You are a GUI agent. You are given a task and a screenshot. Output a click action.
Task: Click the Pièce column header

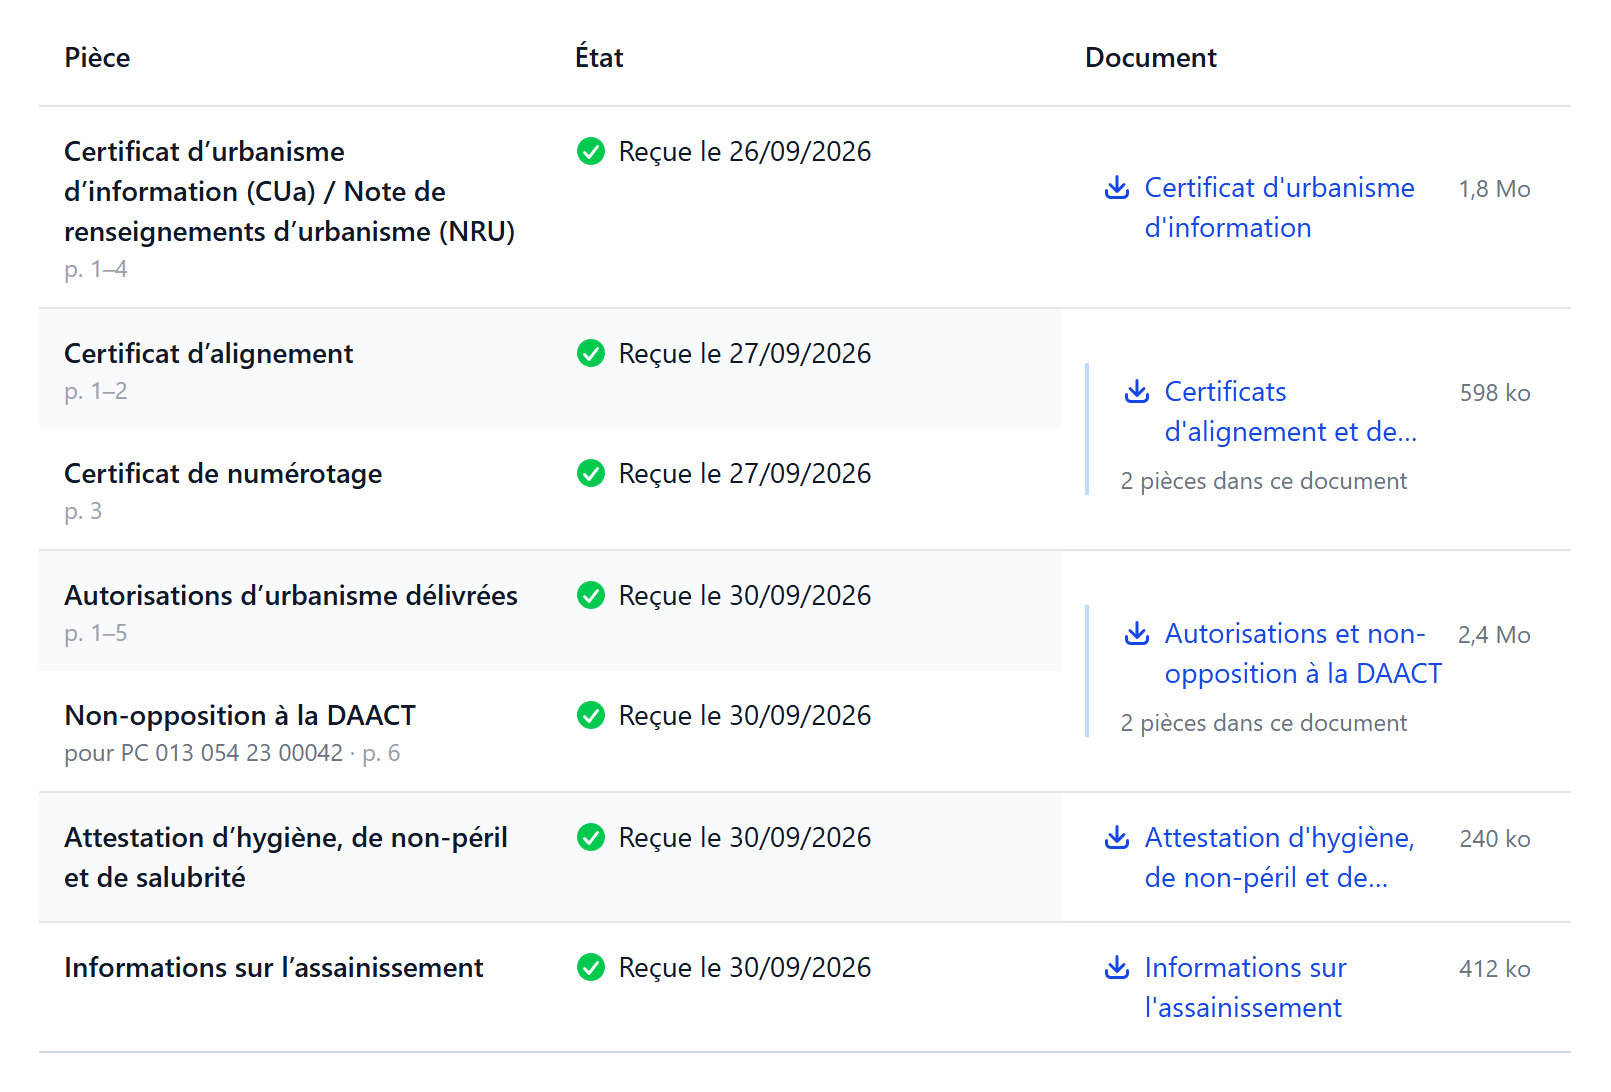tap(97, 58)
